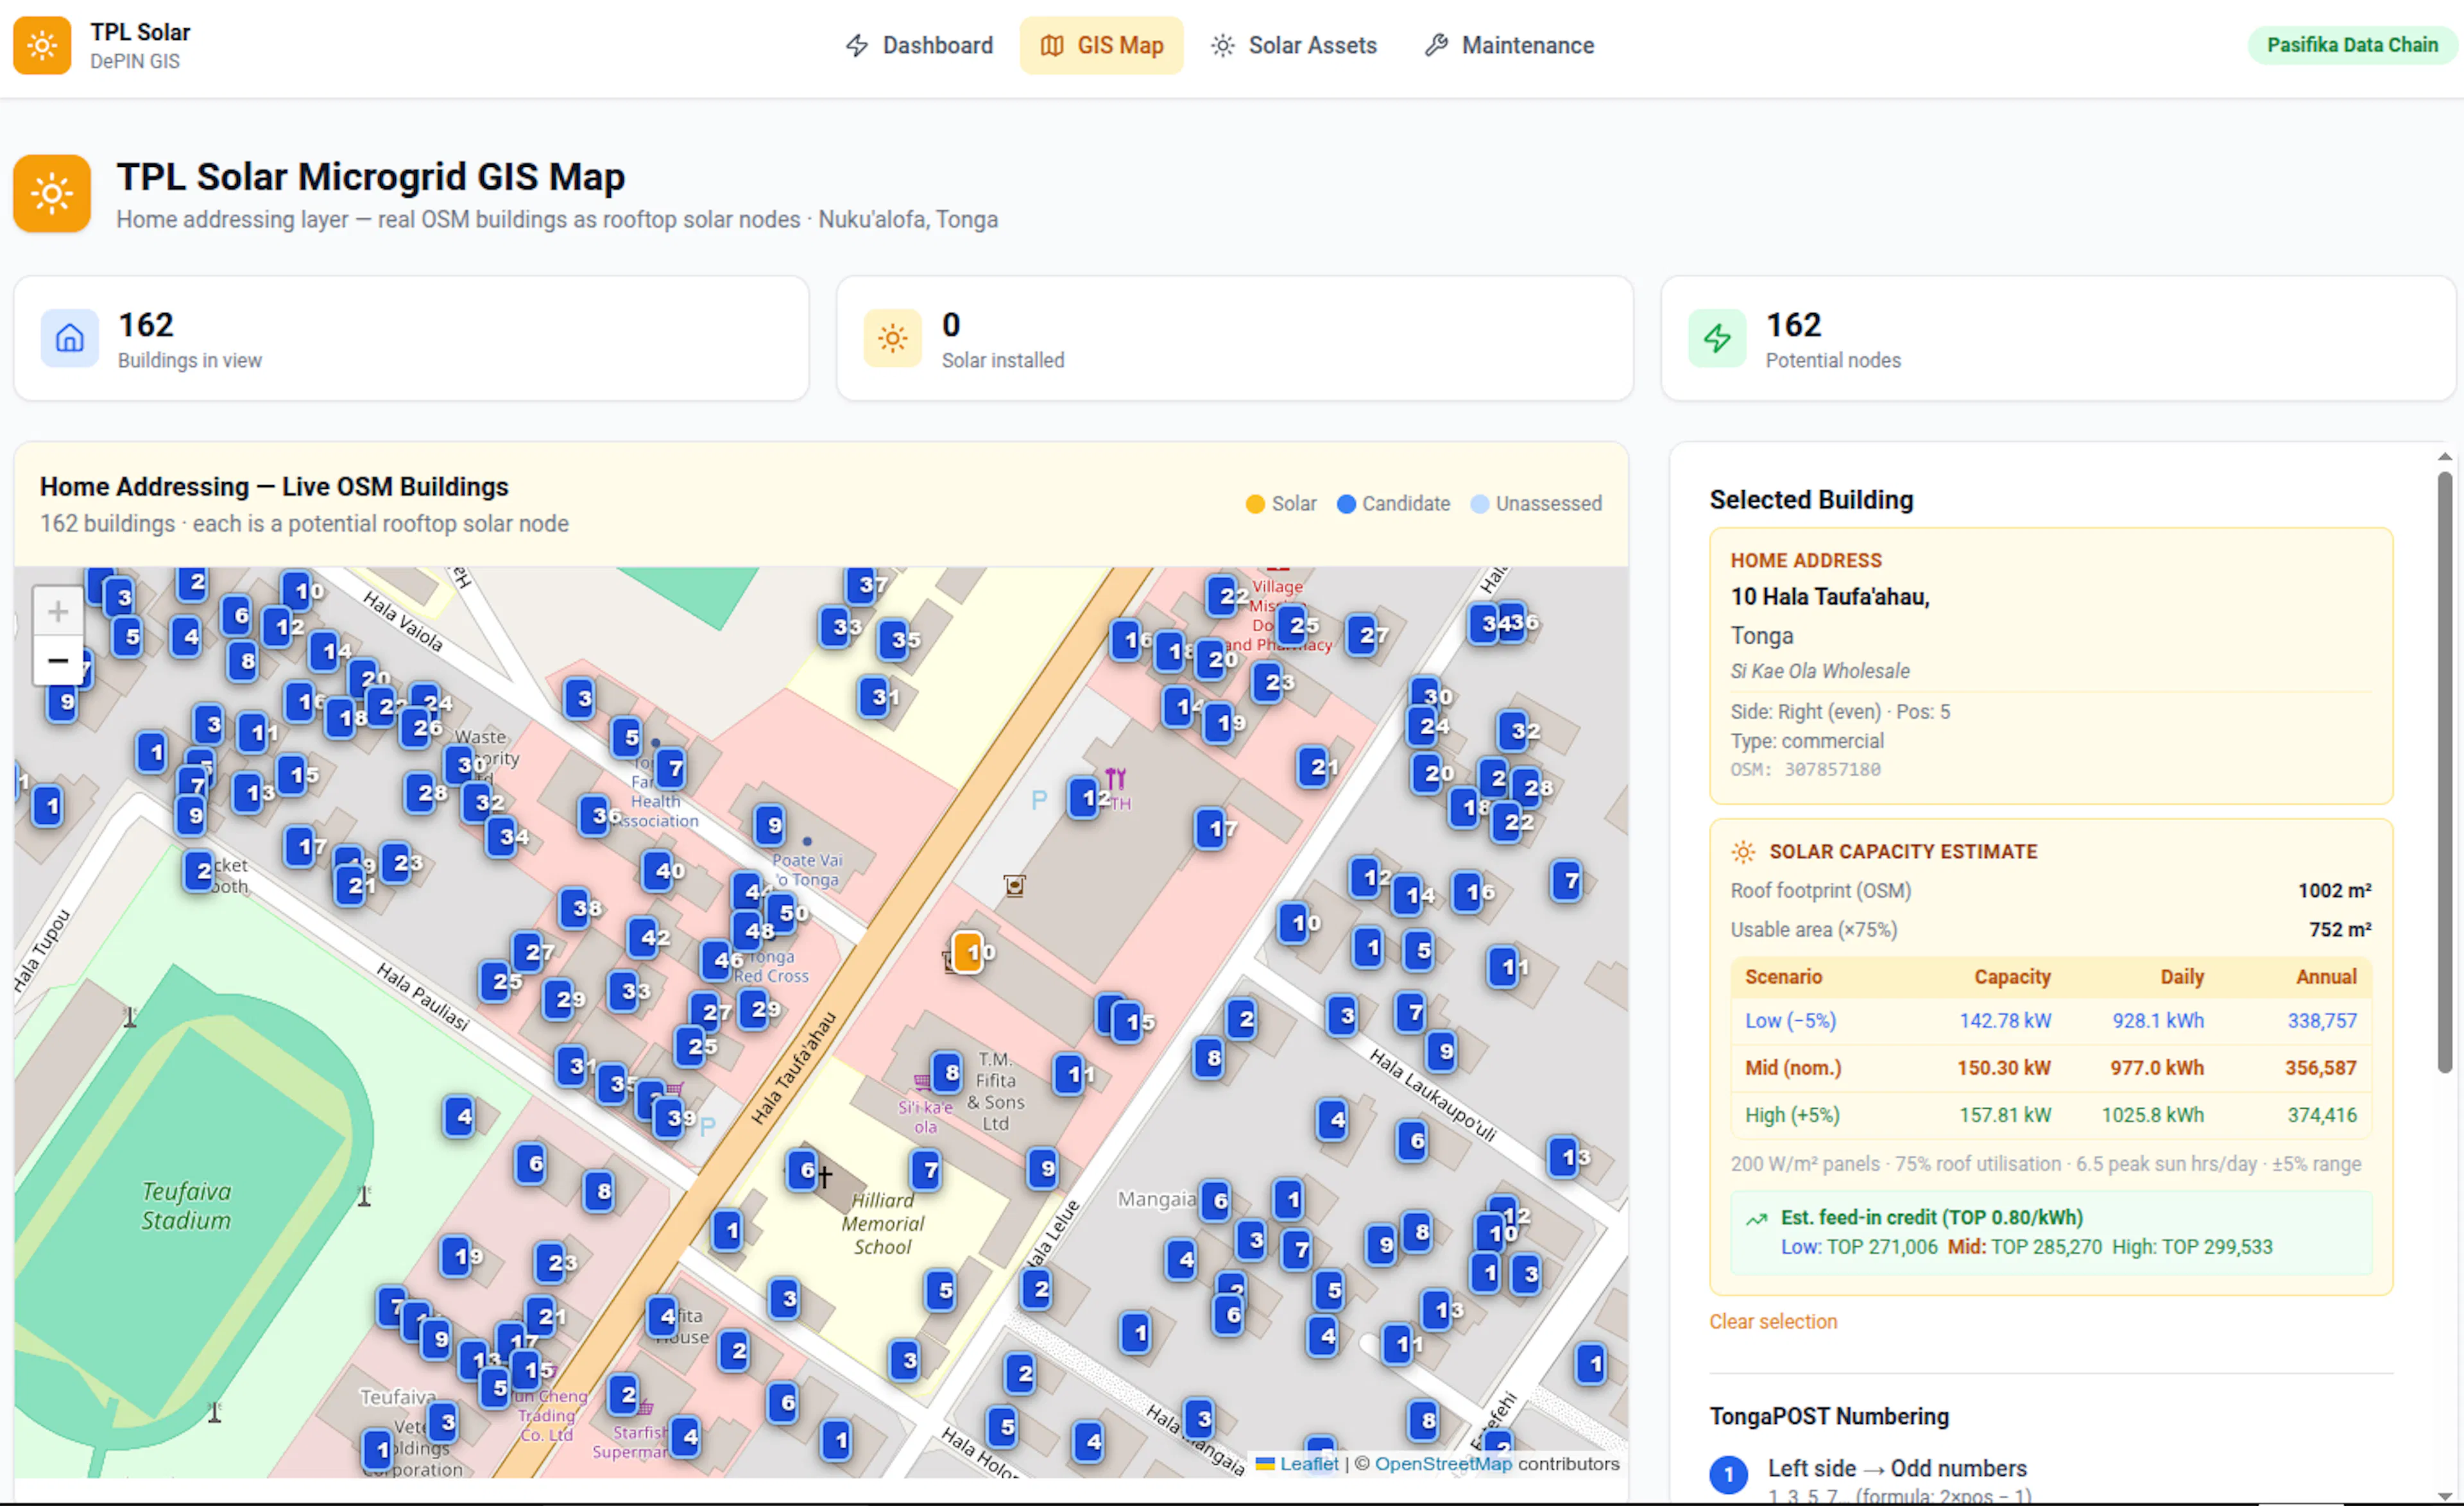Viewport: 2464px width, 1506px height.
Task: Click the Clear selection link
Action: (x=1772, y=1321)
